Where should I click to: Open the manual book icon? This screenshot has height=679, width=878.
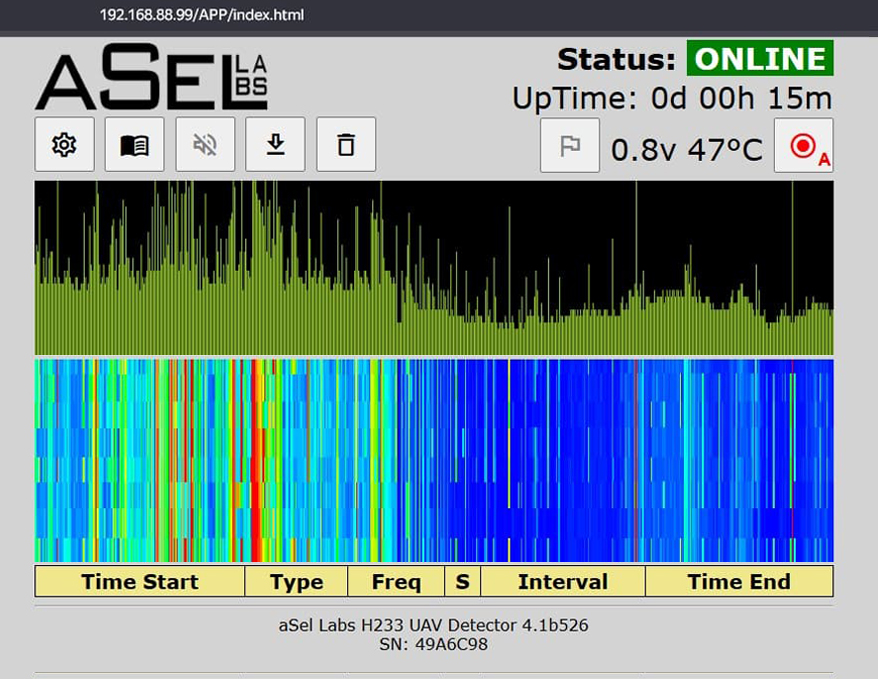[x=134, y=145]
